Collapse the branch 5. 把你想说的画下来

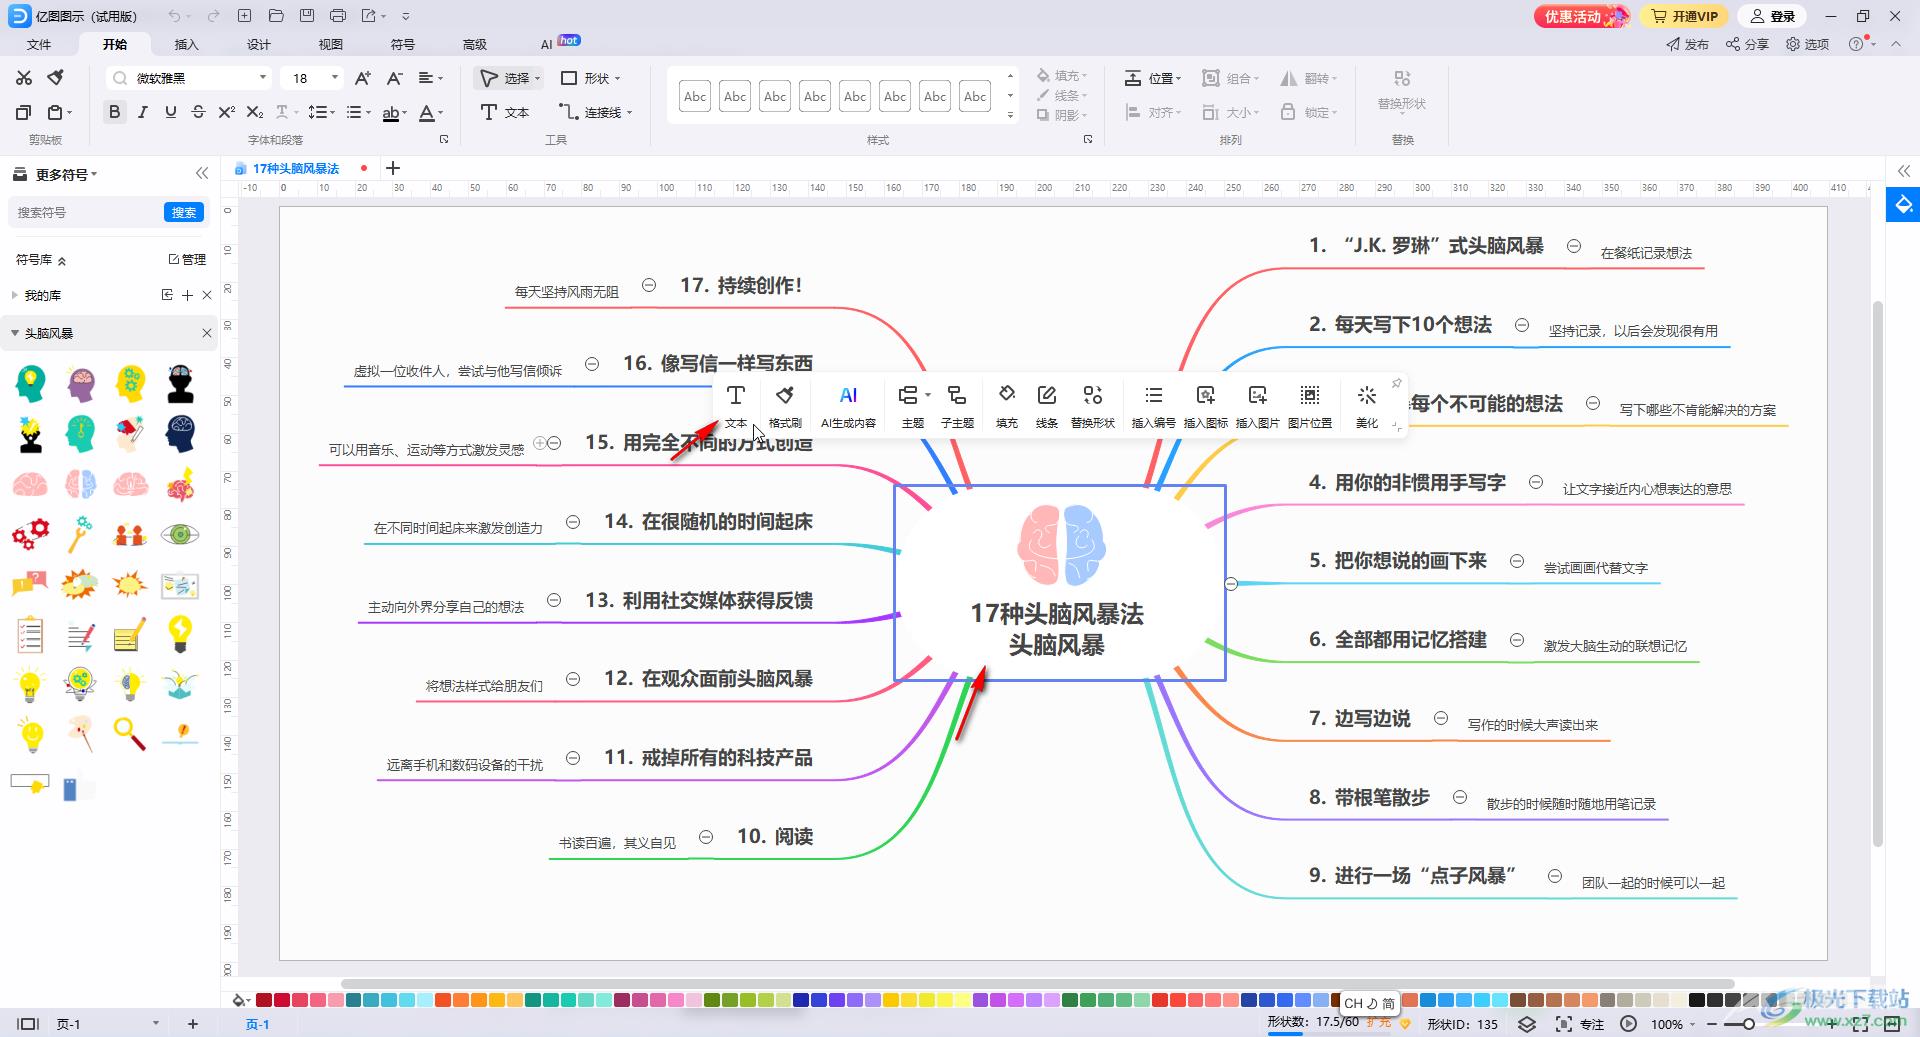pyautogui.click(x=1517, y=561)
